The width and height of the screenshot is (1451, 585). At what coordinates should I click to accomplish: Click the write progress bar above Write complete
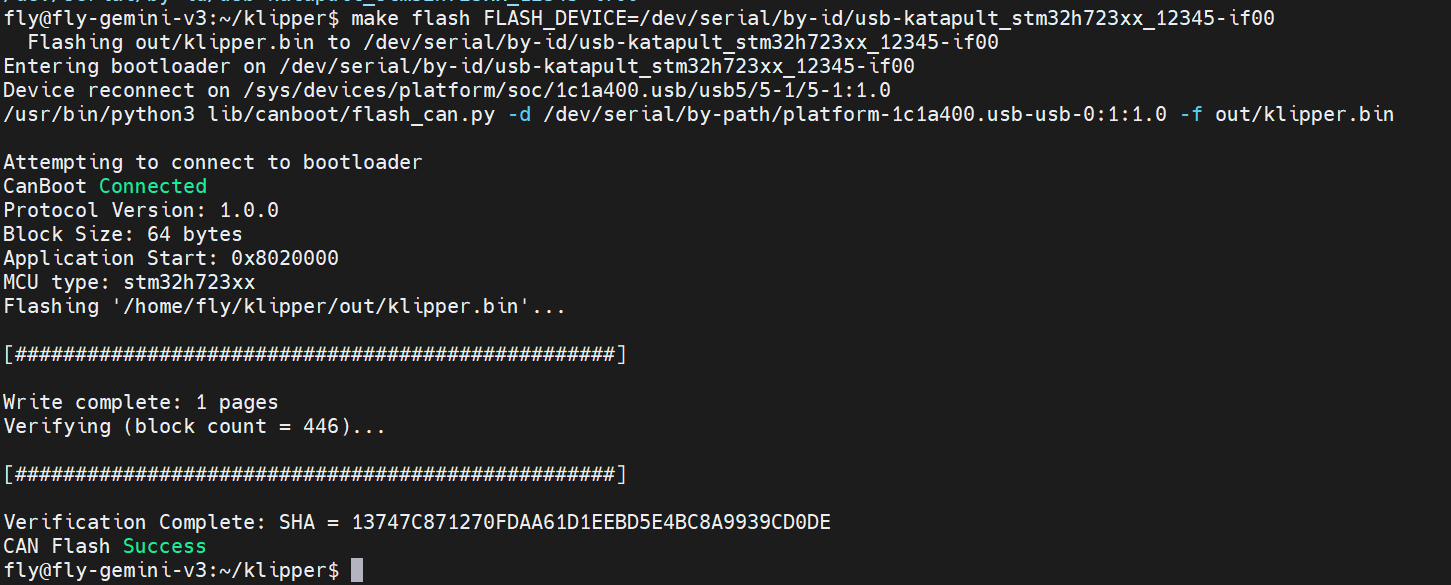315,354
